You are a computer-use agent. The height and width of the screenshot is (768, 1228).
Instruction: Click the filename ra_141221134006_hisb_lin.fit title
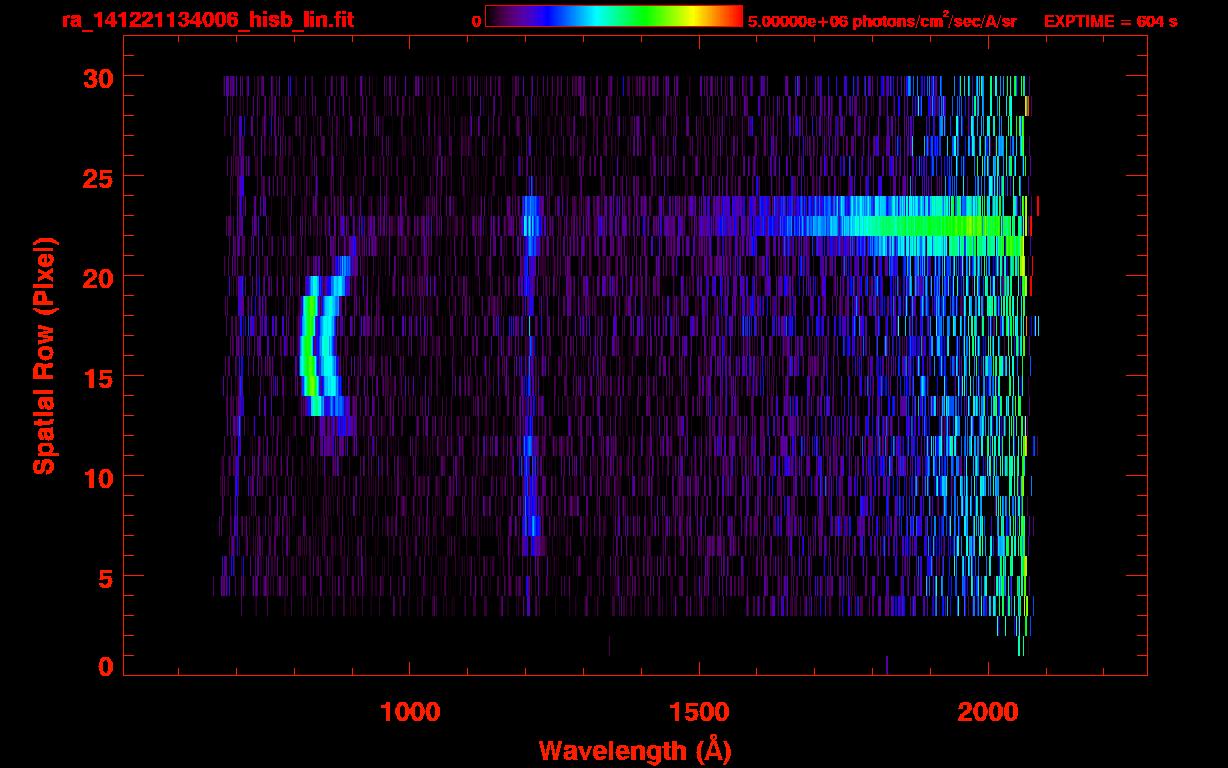207,20
